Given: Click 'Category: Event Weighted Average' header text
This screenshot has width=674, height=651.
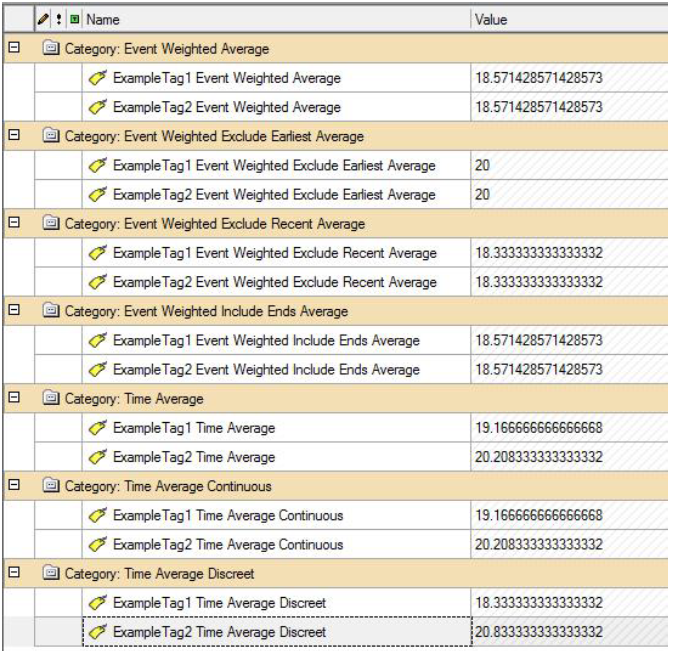Looking at the screenshot, I should click(167, 49).
